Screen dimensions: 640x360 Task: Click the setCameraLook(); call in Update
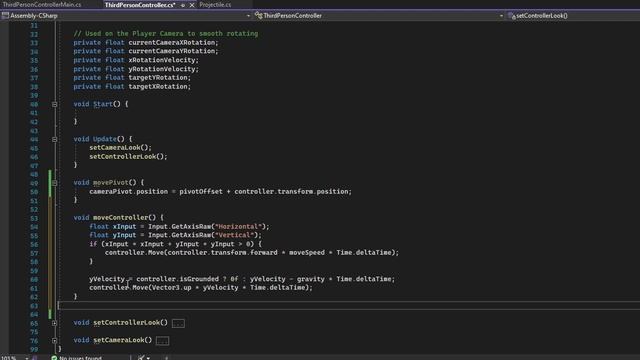point(120,147)
